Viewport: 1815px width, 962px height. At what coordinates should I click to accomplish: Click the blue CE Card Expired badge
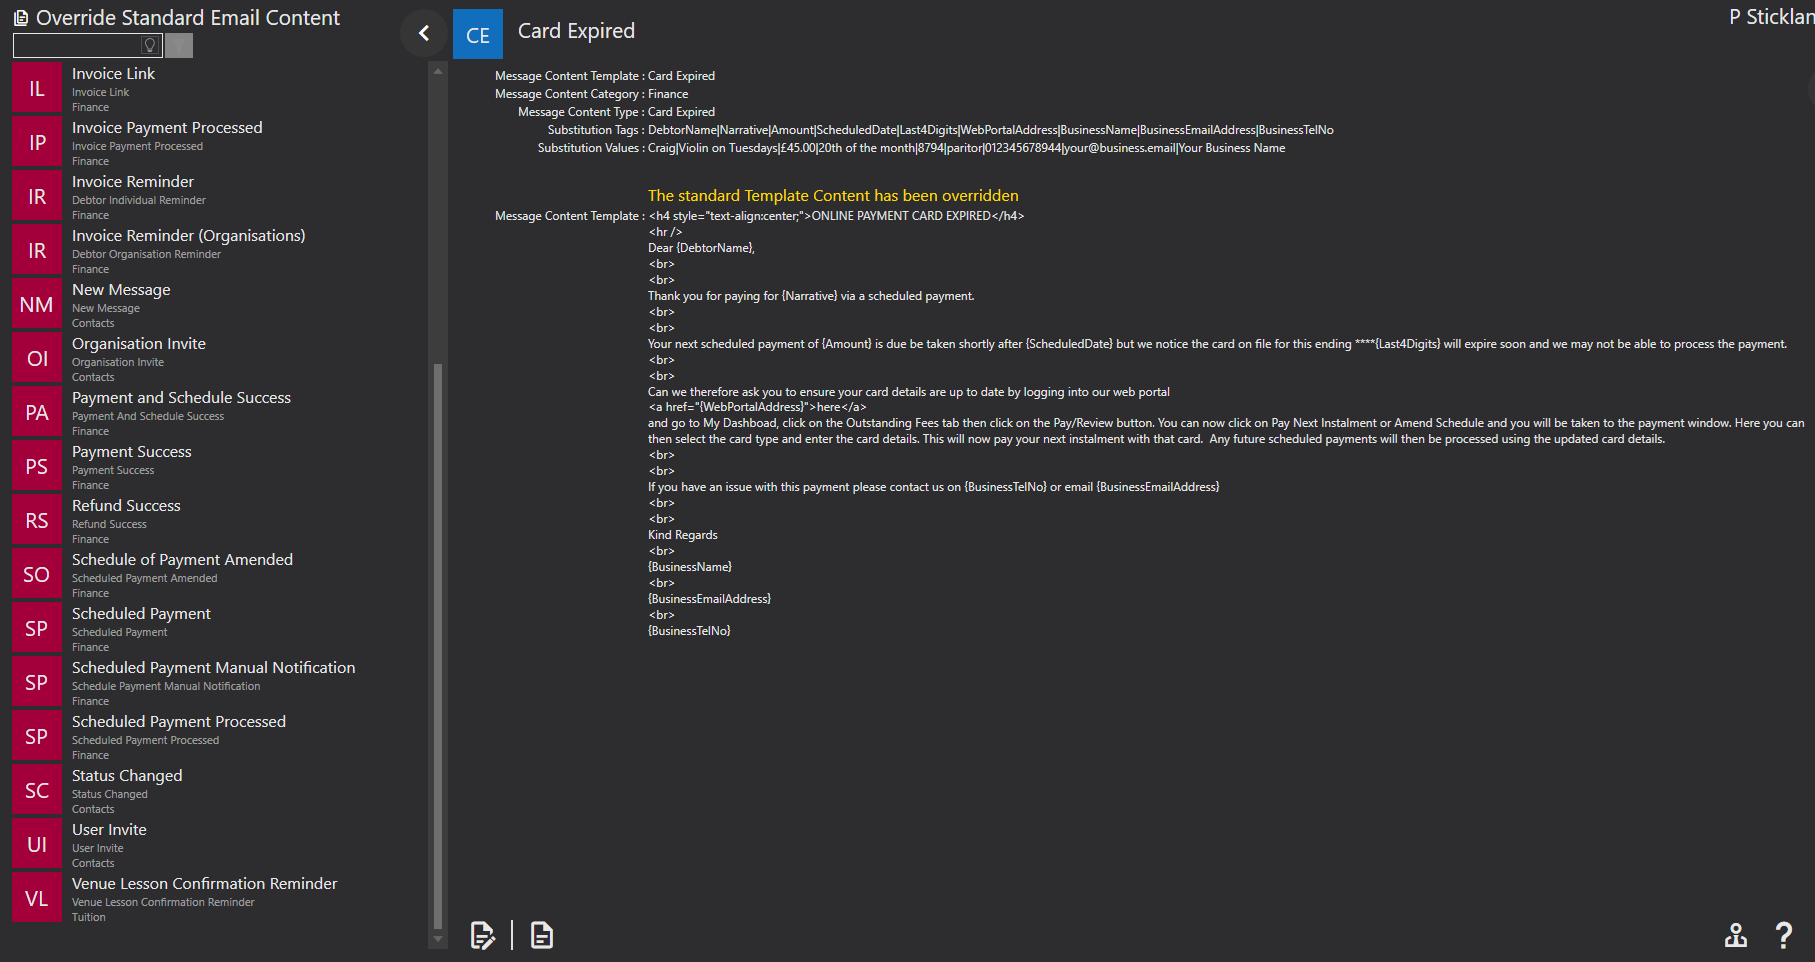click(478, 34)
